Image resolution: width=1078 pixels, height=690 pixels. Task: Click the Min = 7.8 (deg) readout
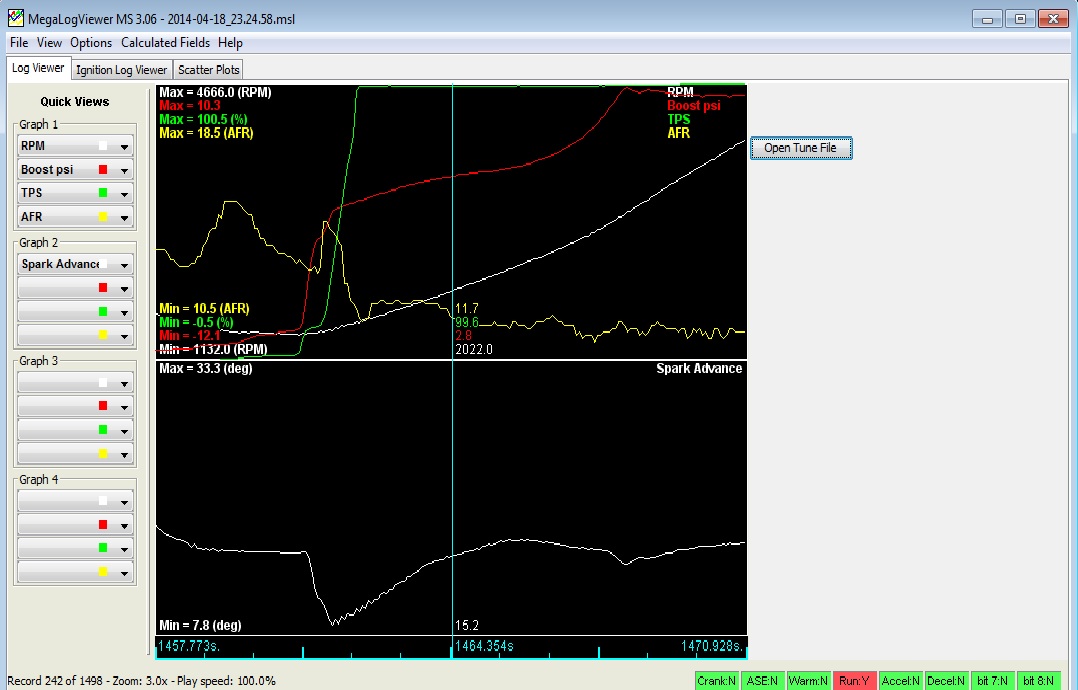click(200, 625)
